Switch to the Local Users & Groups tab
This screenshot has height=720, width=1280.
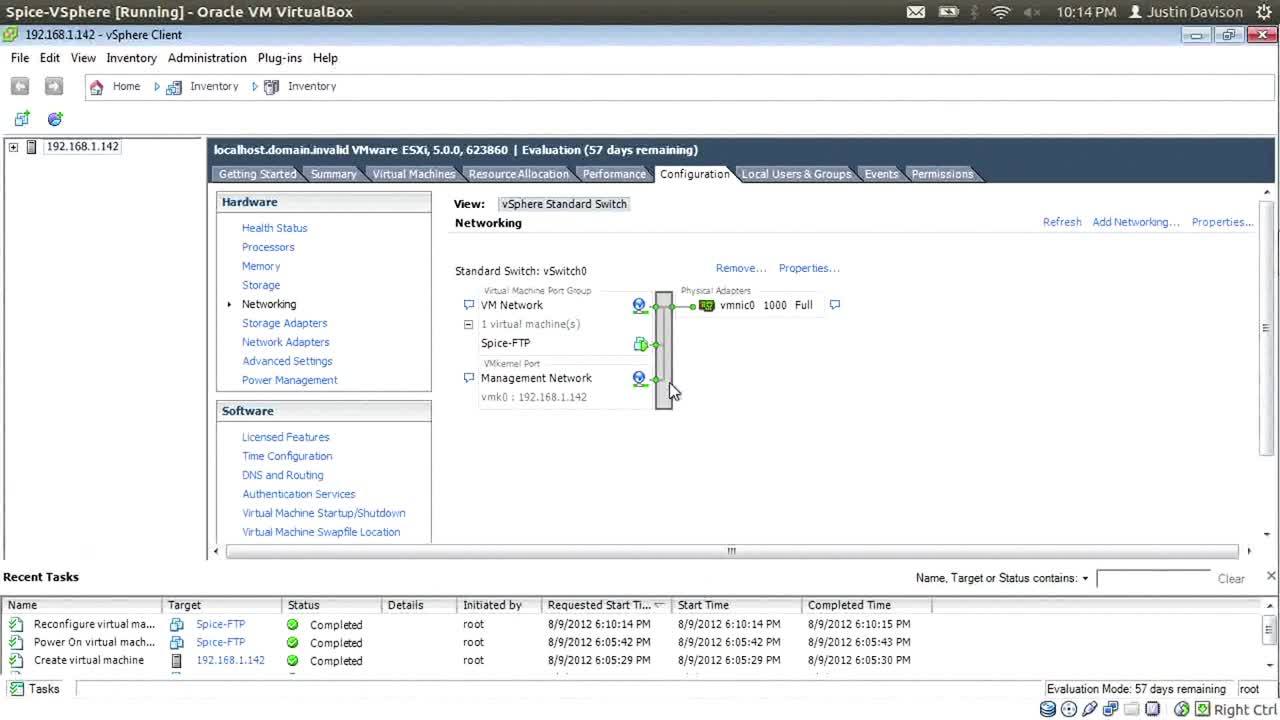pos(796,174)
